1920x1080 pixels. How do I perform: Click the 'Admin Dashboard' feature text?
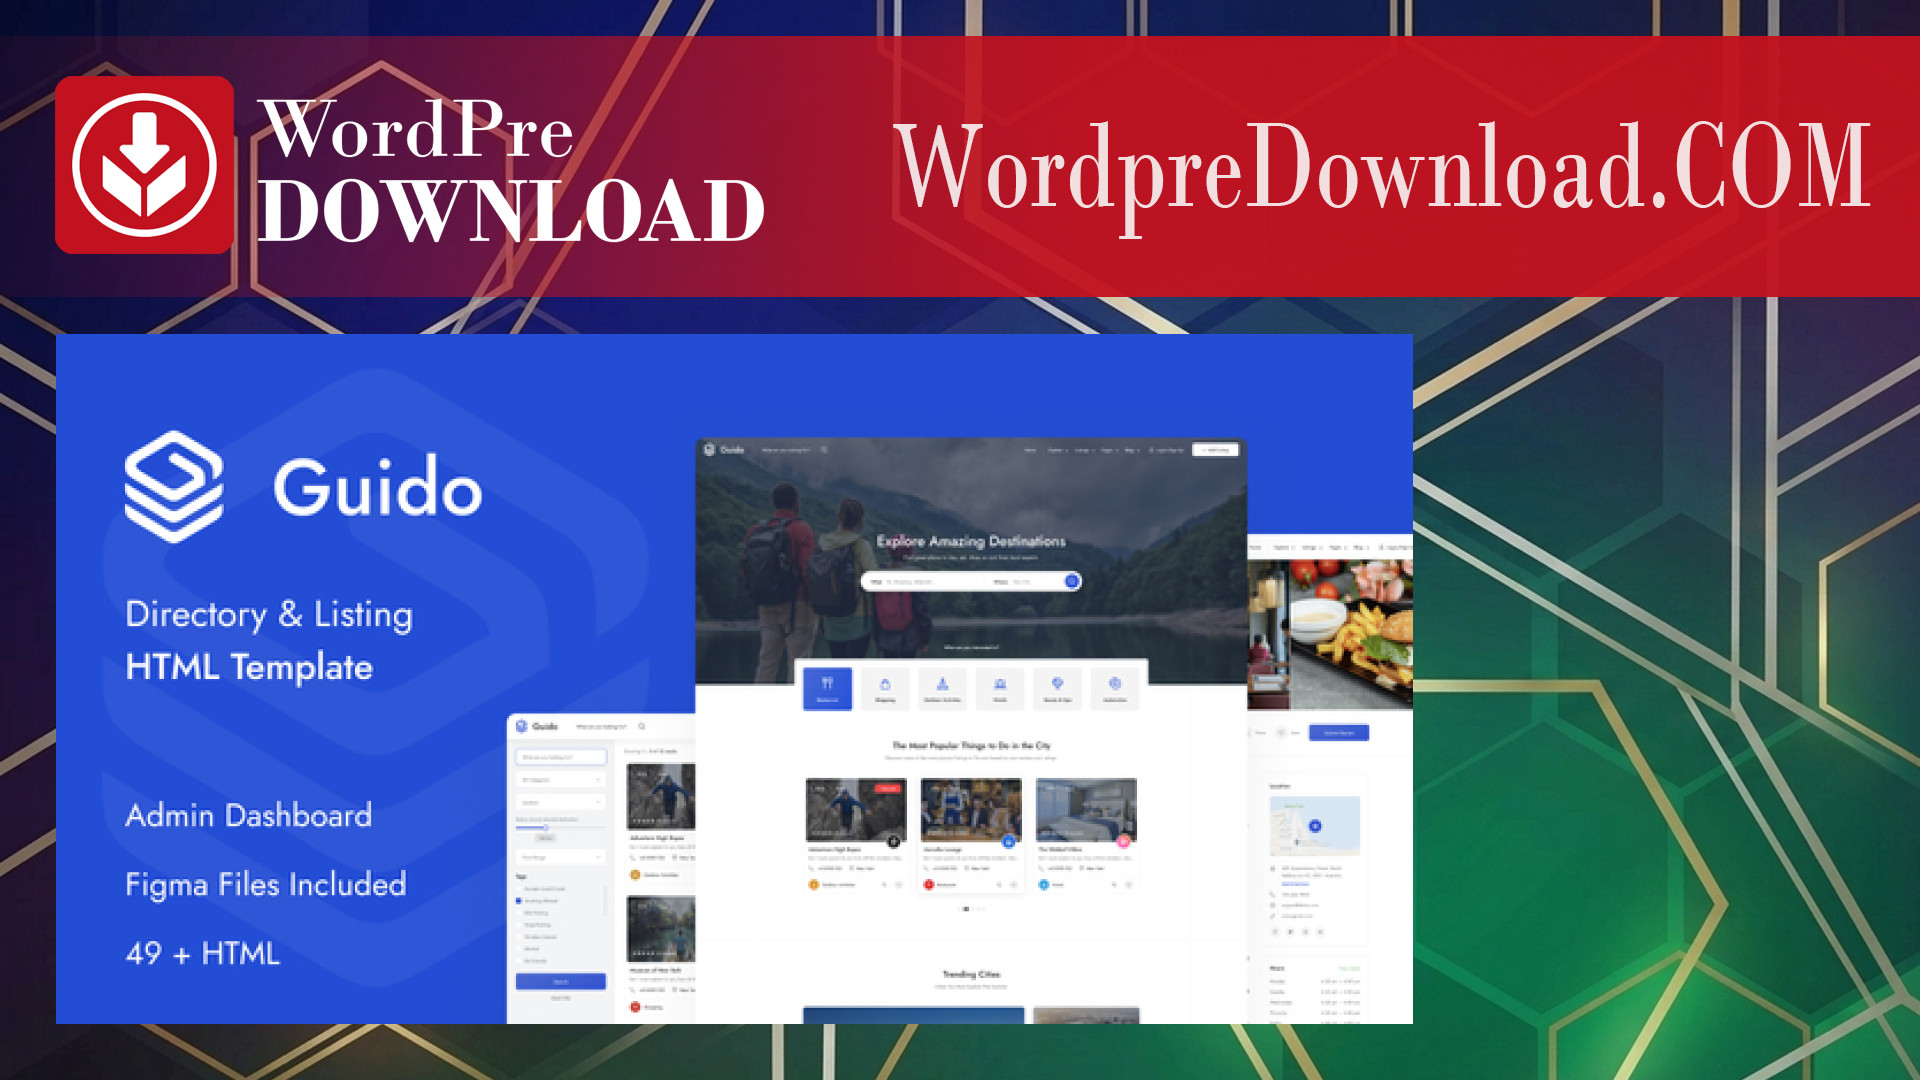[x=249, y=815]
